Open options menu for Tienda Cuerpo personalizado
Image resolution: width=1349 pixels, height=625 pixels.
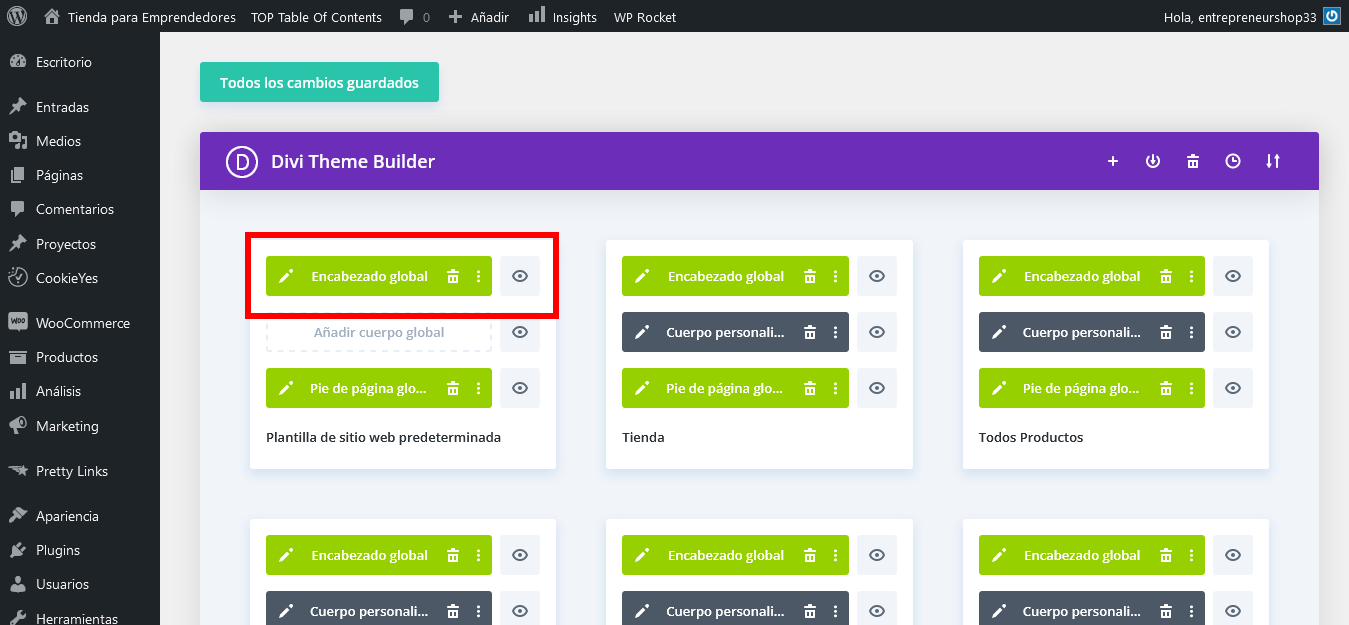[835, 332]
